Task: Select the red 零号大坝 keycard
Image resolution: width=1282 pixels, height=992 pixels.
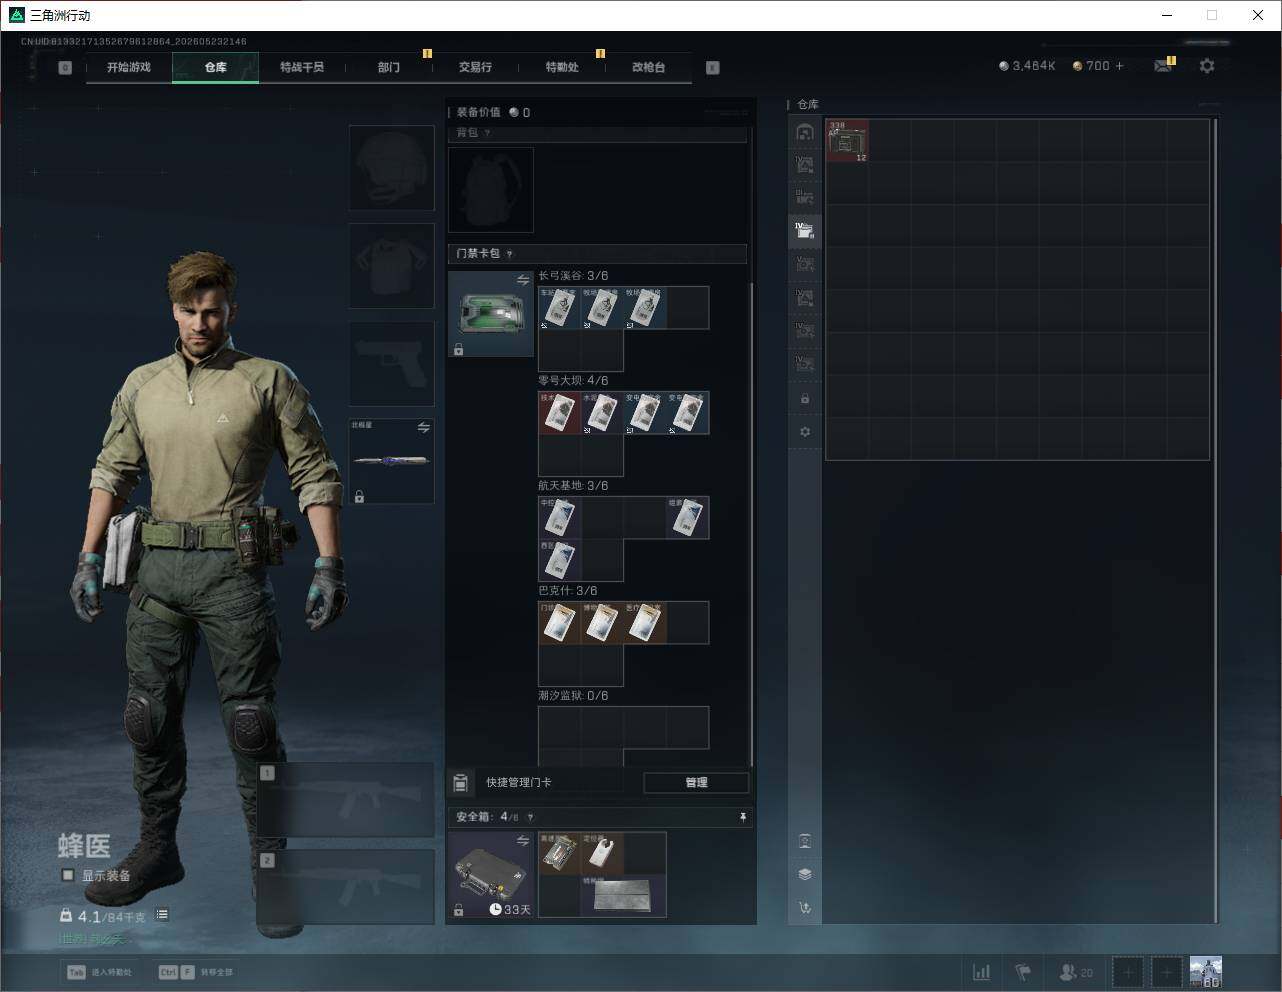Action: pyautogui.click(x=560, y=413)
